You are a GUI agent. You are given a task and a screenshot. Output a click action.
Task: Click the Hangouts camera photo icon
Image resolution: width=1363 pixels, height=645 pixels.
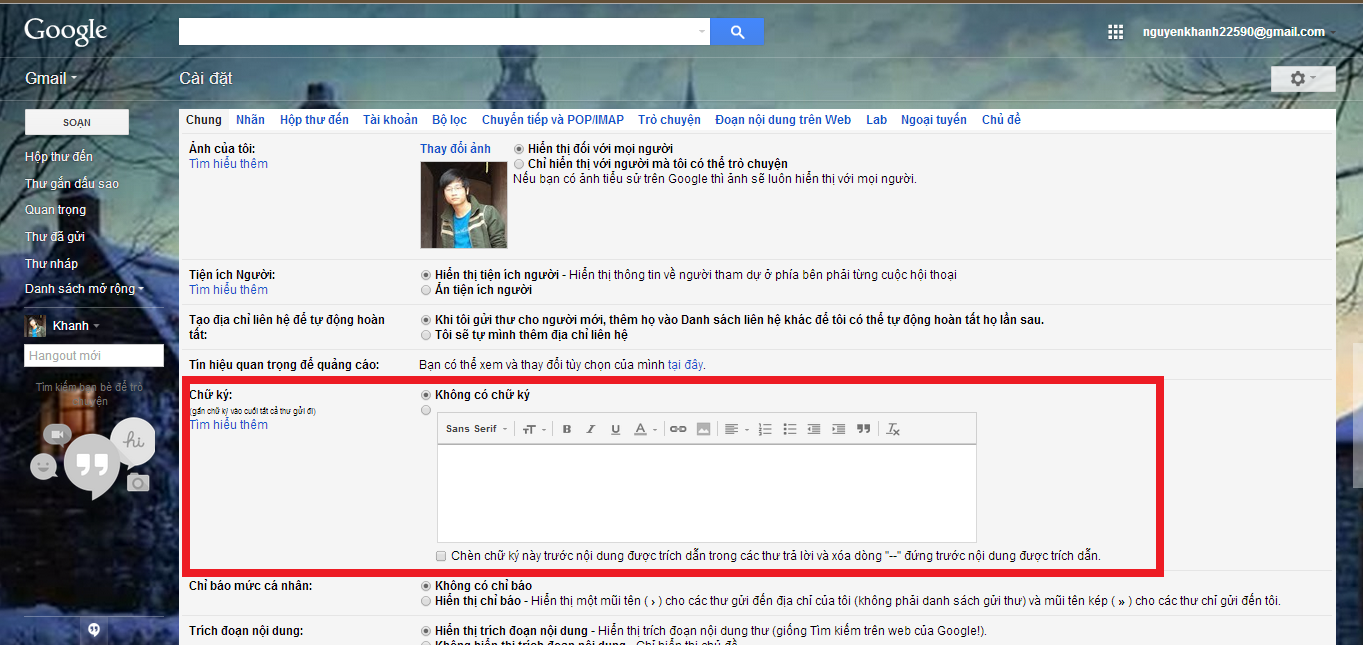pyautogui.click(x=138, y=483)
